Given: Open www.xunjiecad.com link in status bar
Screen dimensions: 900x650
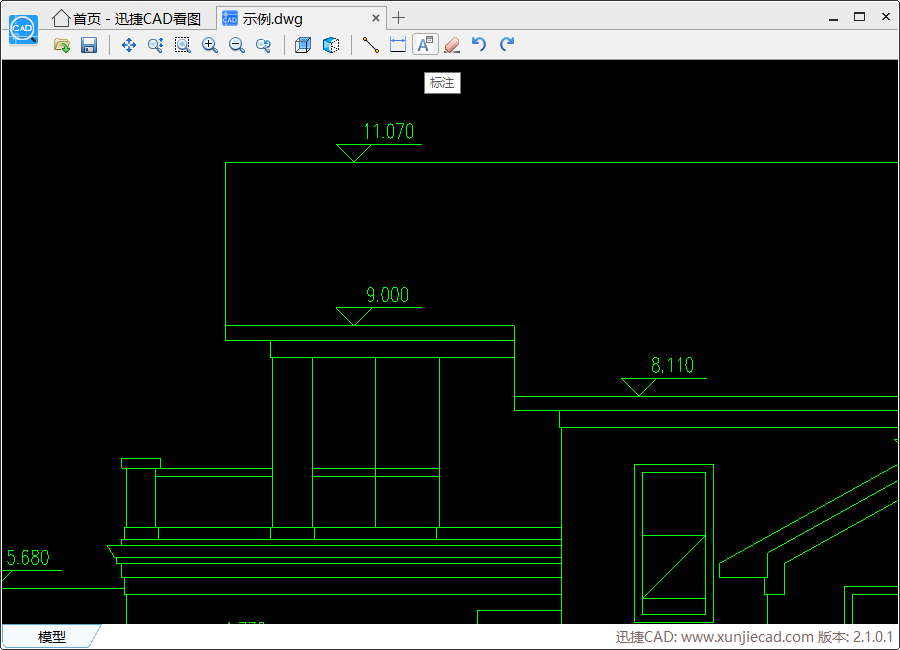Looking at the screenshot, I should (x=747, y=637).
